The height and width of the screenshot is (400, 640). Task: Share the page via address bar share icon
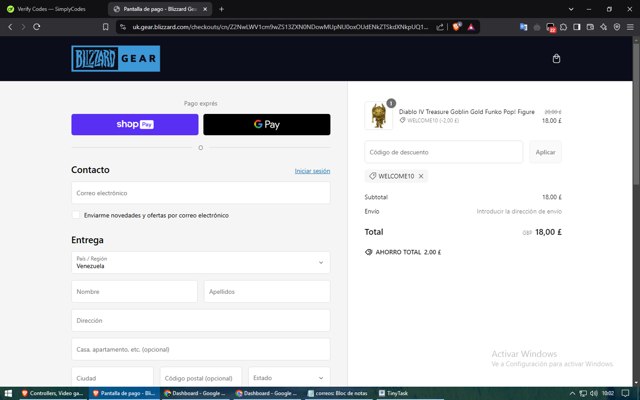click(x=440, y=27)
